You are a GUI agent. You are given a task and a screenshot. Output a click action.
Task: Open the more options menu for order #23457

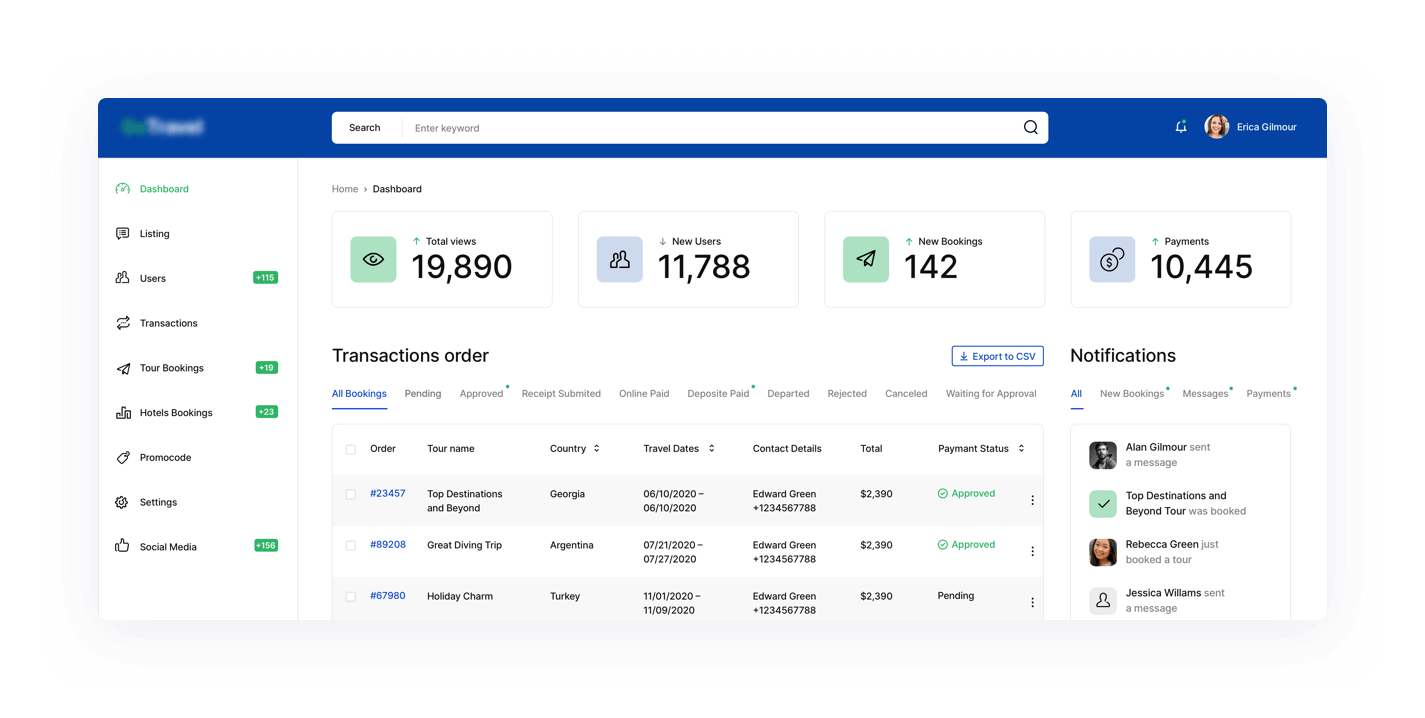1032,500
